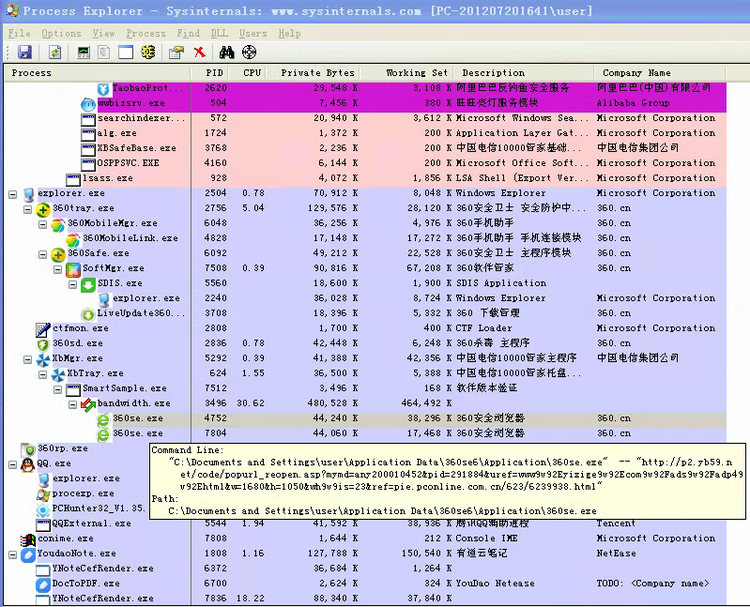750x607 pixels.
Task: Open the System Information graph icon
Action: point(83,52)
